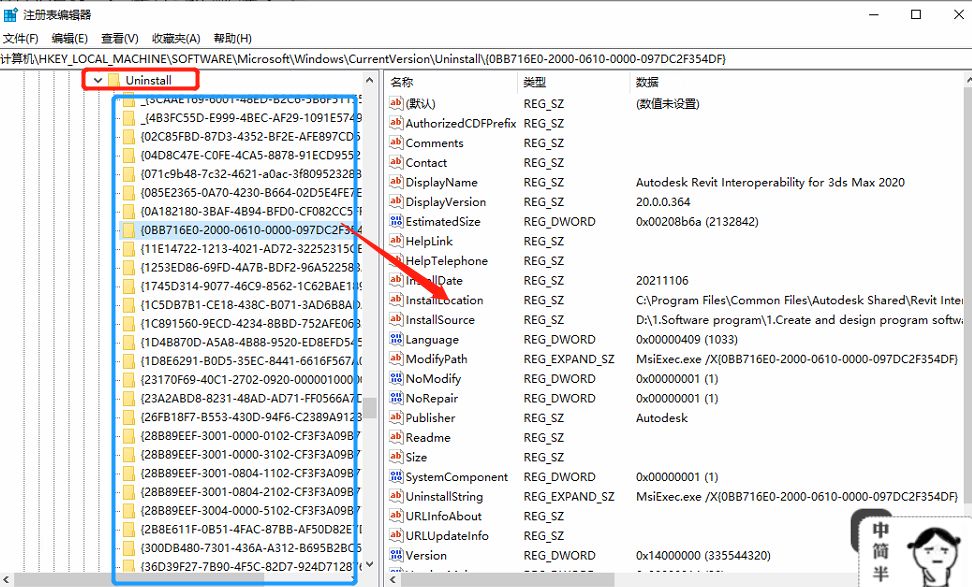Screen dimensions: 972x587
Task: Click the Uninstall folder icon in tree
Action: tap(114, 80)
